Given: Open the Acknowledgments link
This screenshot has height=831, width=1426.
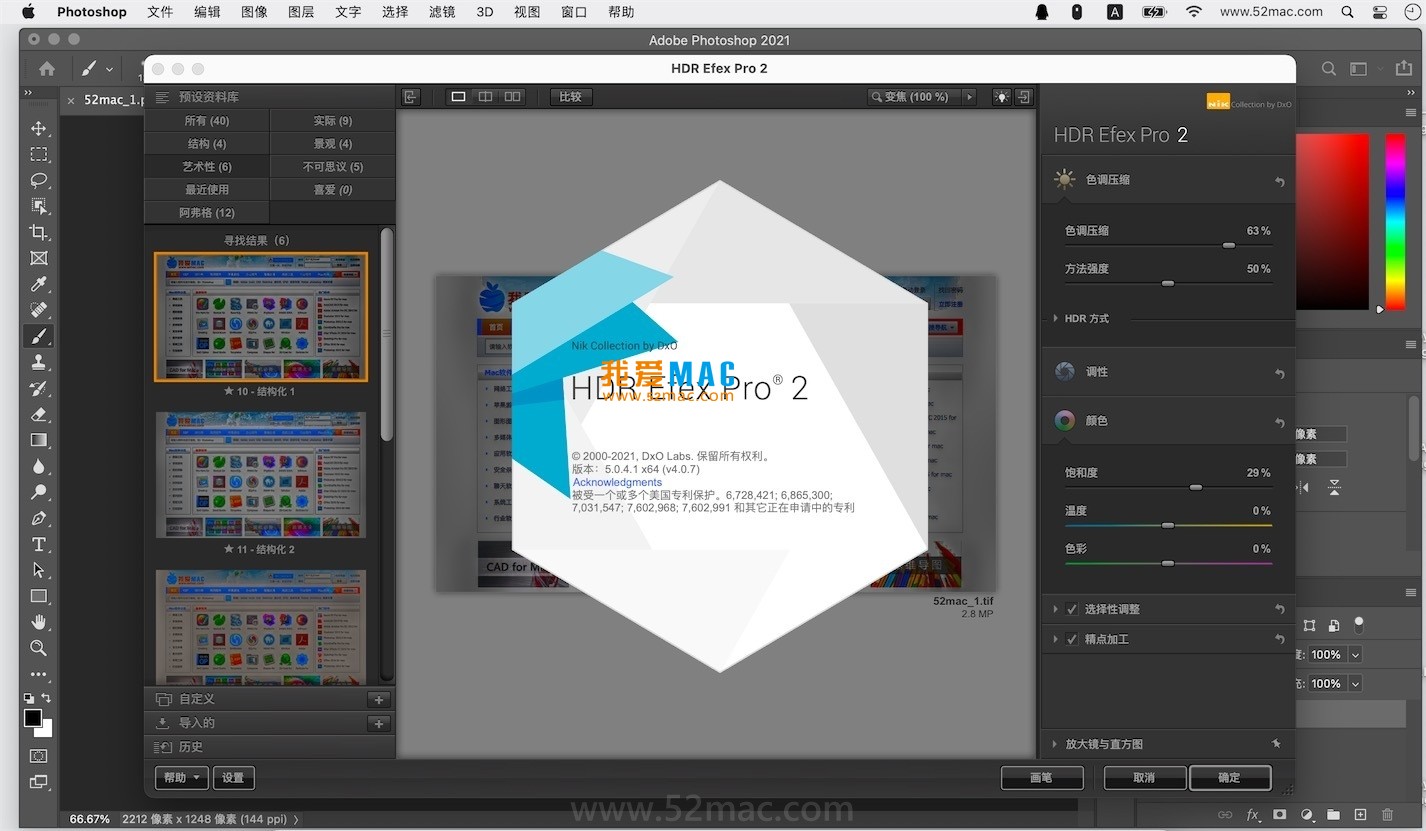Looking at the screenshot, I should tap(617, 482).
